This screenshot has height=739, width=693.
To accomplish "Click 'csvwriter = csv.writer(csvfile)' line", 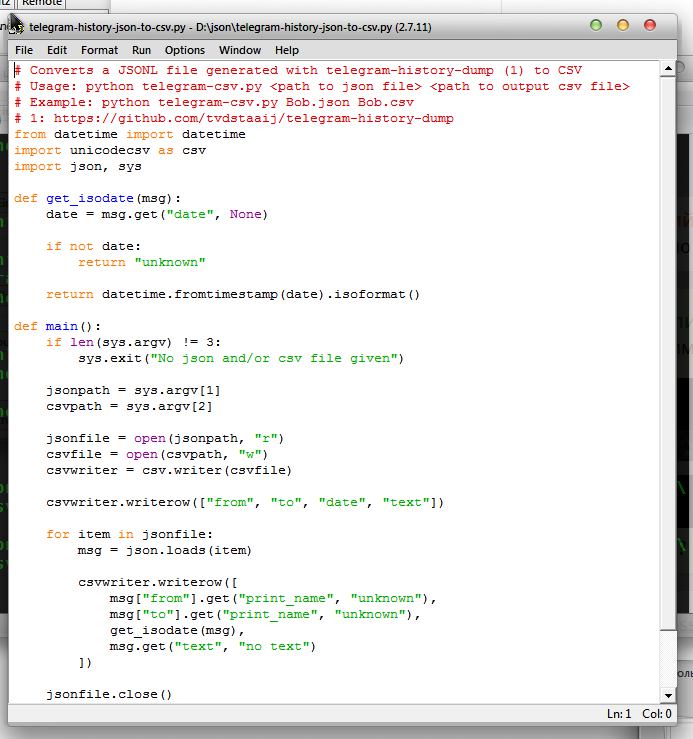I will 169,470.
